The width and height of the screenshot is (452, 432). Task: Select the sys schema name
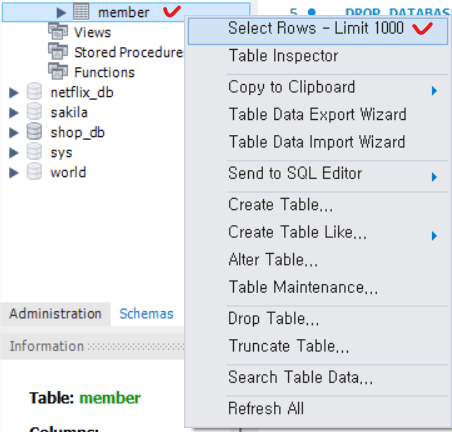[x=61, y=153]
